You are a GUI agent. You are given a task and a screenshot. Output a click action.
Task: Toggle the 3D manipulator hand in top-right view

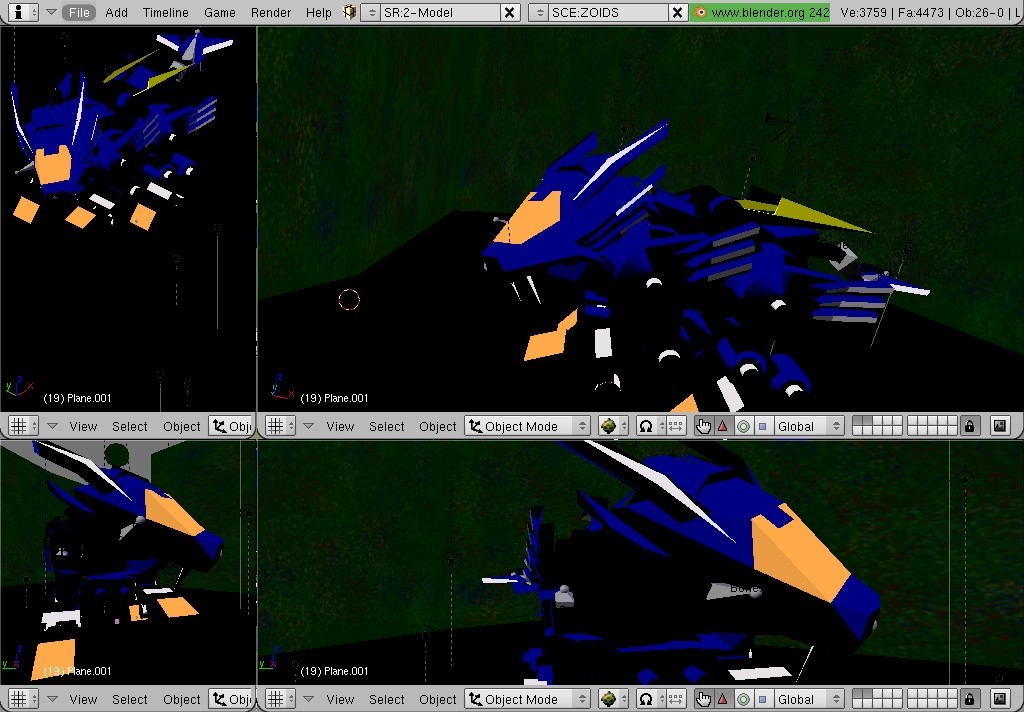[703, 426]
